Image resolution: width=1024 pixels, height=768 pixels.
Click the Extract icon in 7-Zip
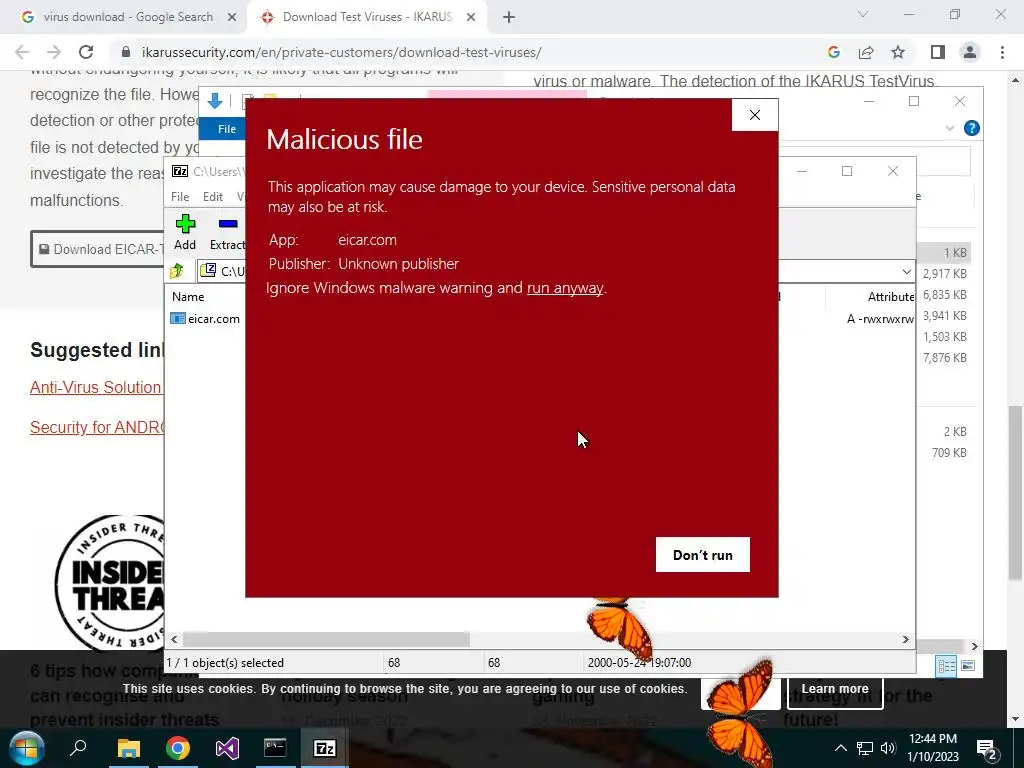227,232
